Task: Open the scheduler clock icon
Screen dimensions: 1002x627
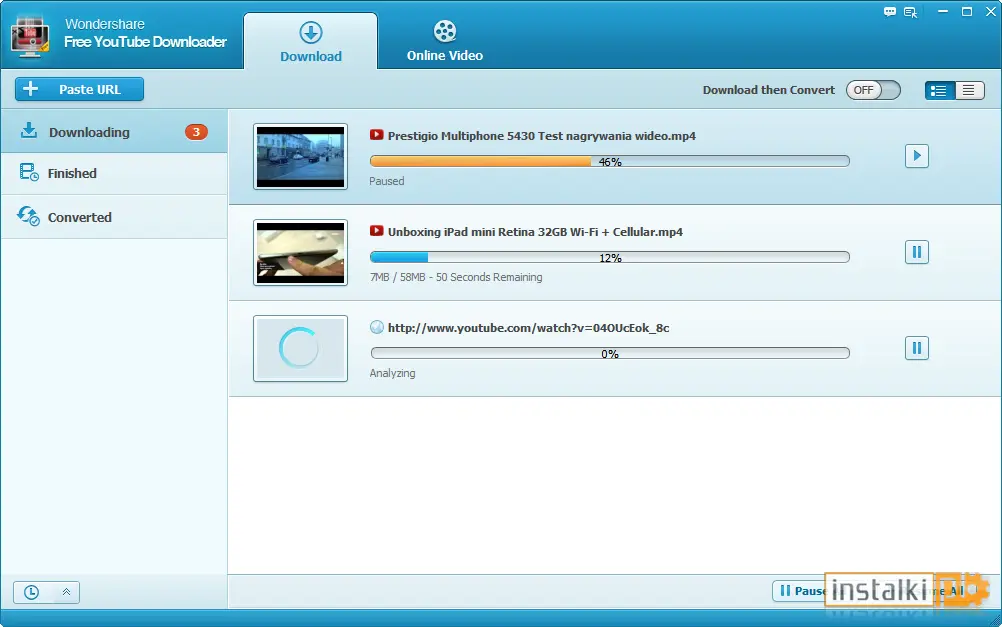Action: coord(31,592)
